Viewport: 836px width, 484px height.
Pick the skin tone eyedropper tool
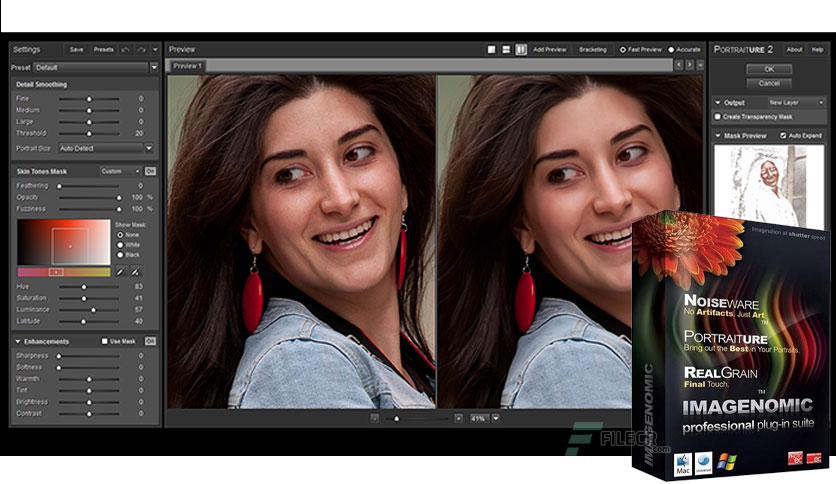[120, 271]
